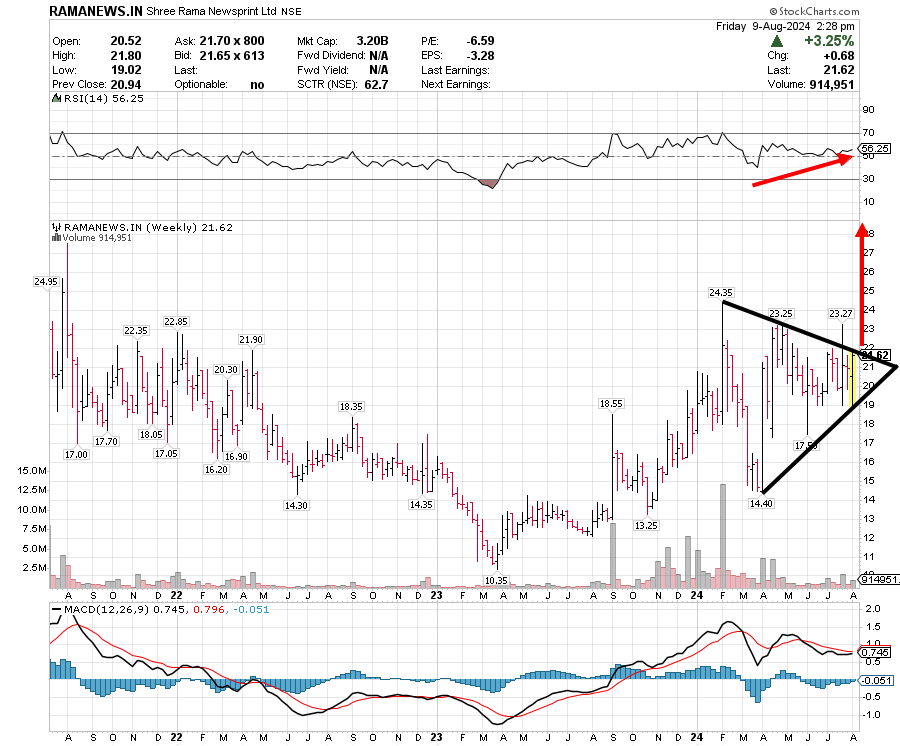
Task: Click the -0.051 tag on the MACD right axis
Action: (875, 681)
